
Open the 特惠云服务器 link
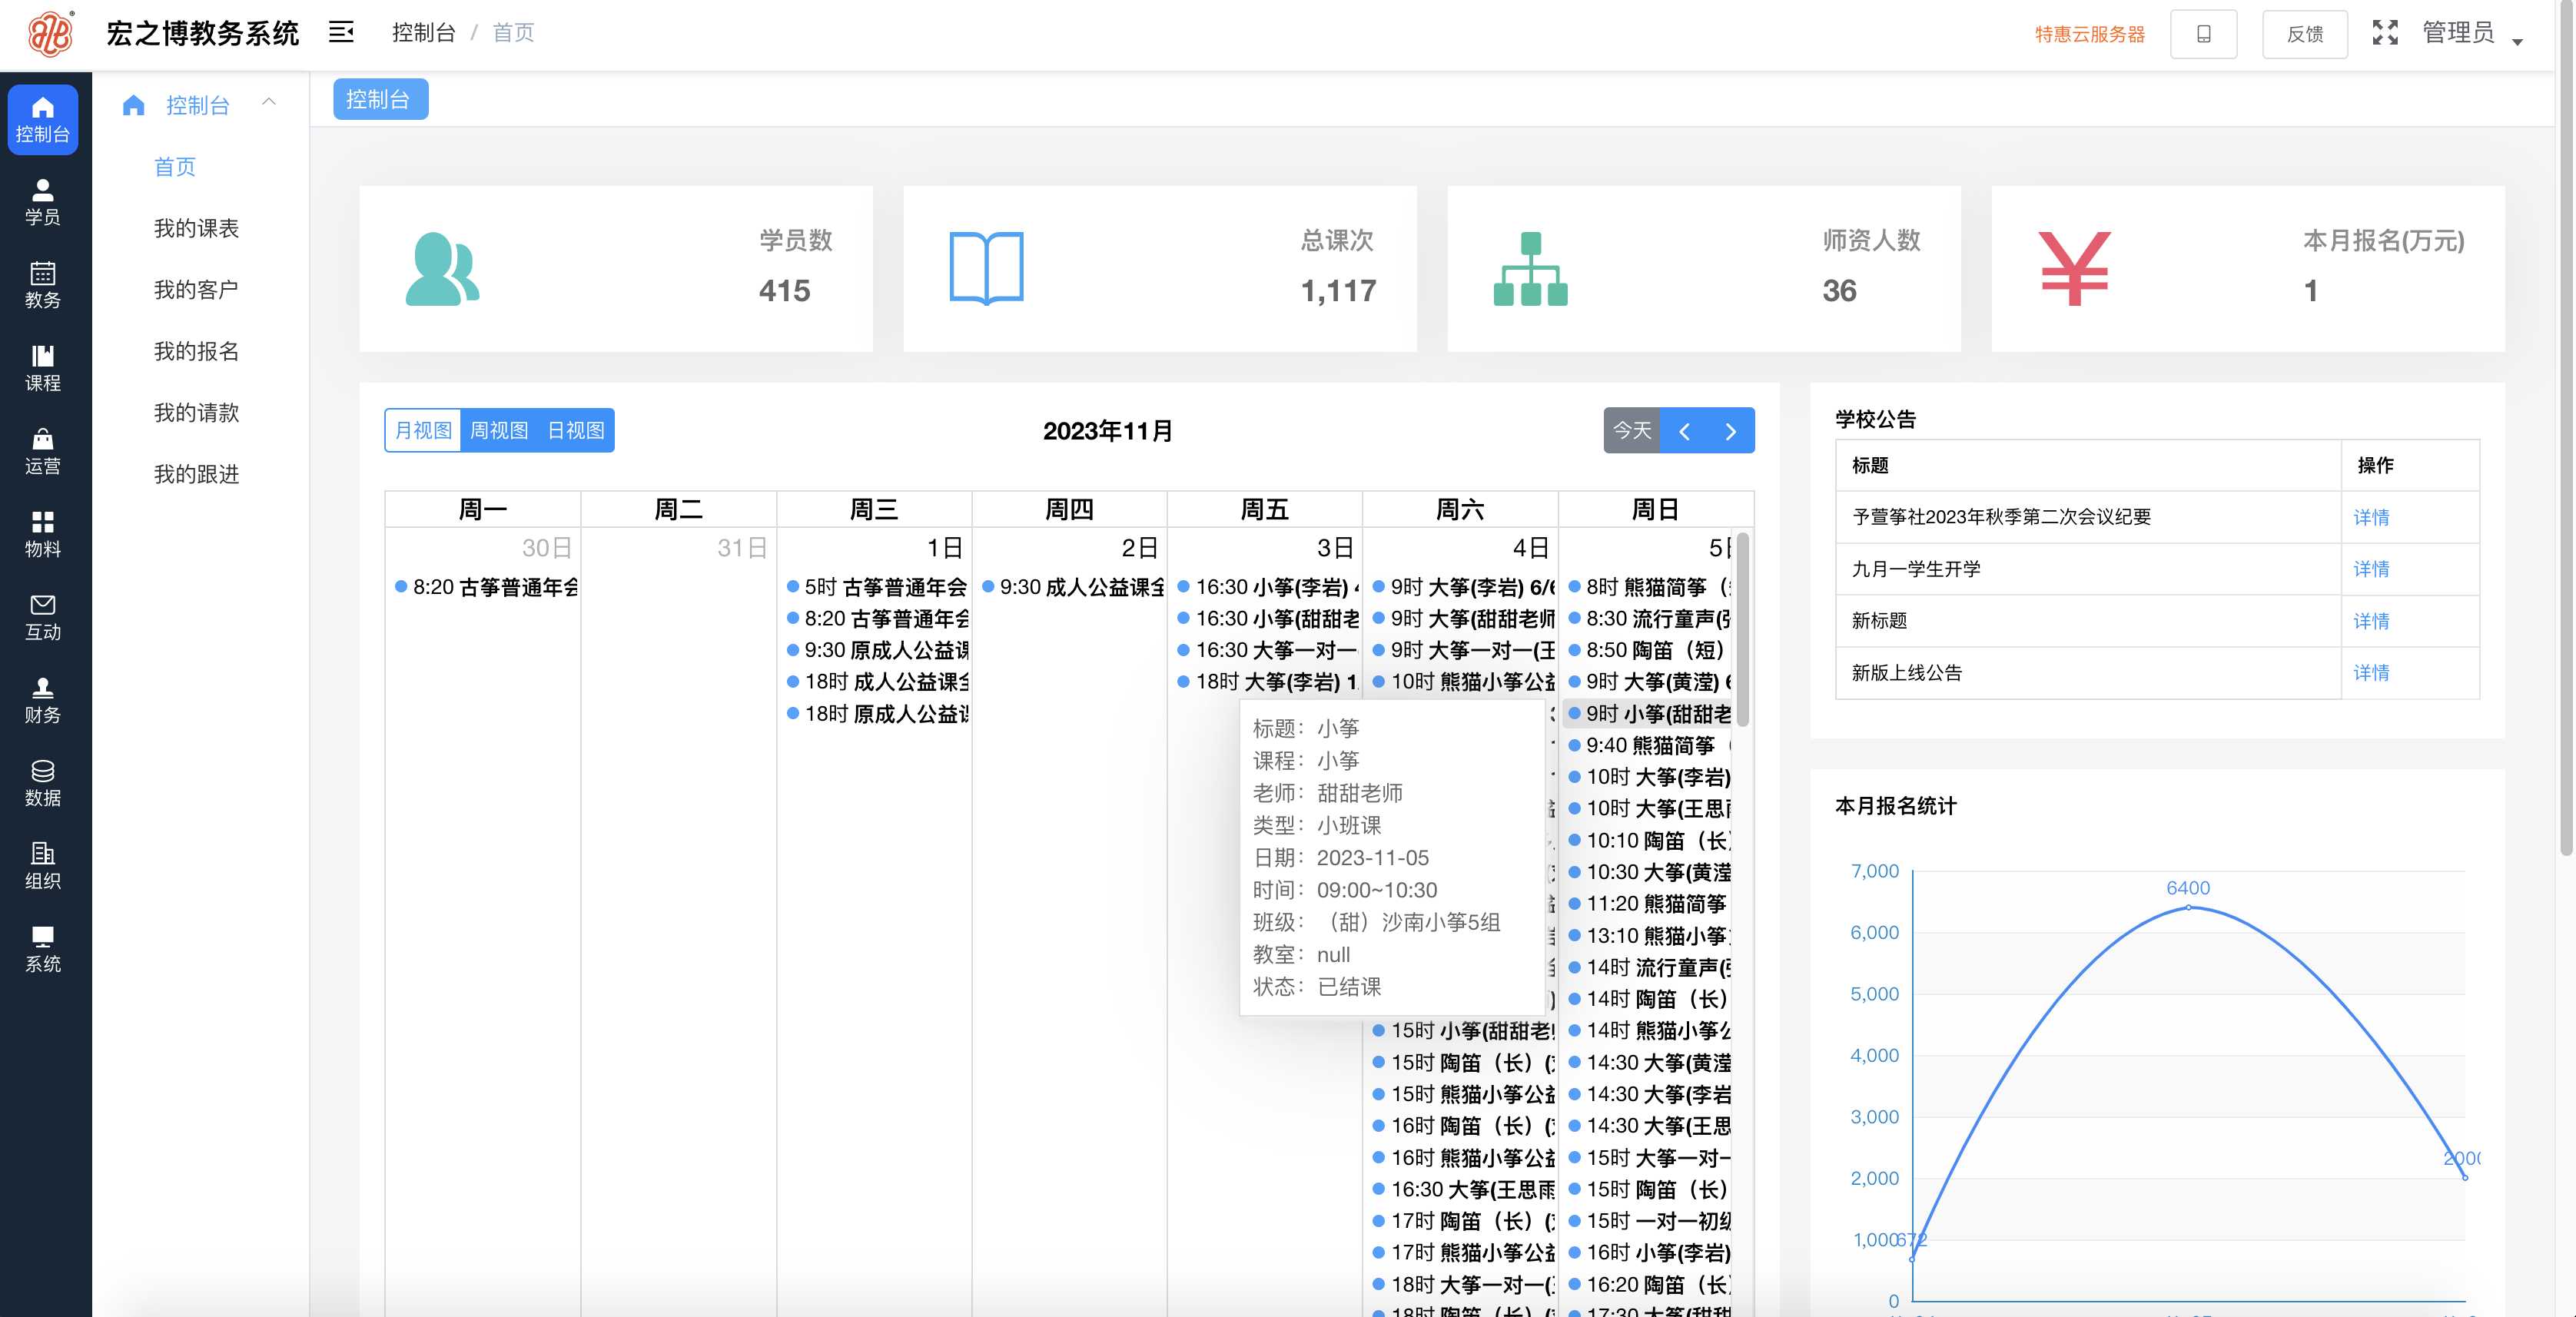click(2090, 34)
